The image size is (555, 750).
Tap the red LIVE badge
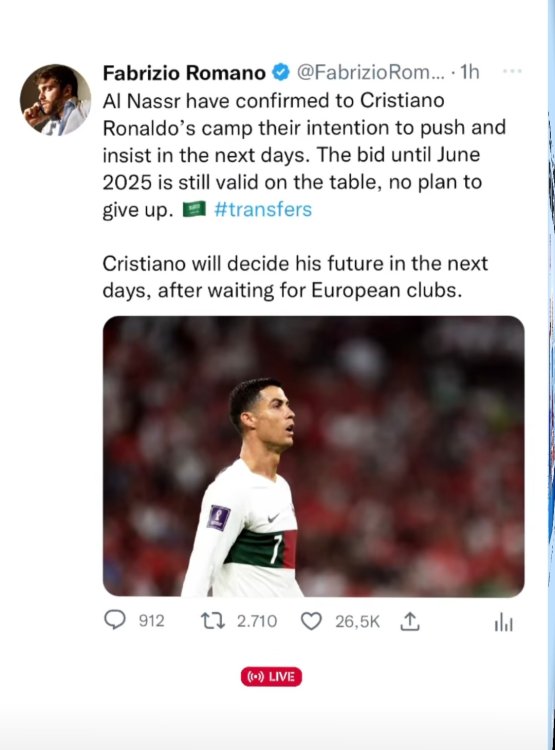(x=271, y=677)
